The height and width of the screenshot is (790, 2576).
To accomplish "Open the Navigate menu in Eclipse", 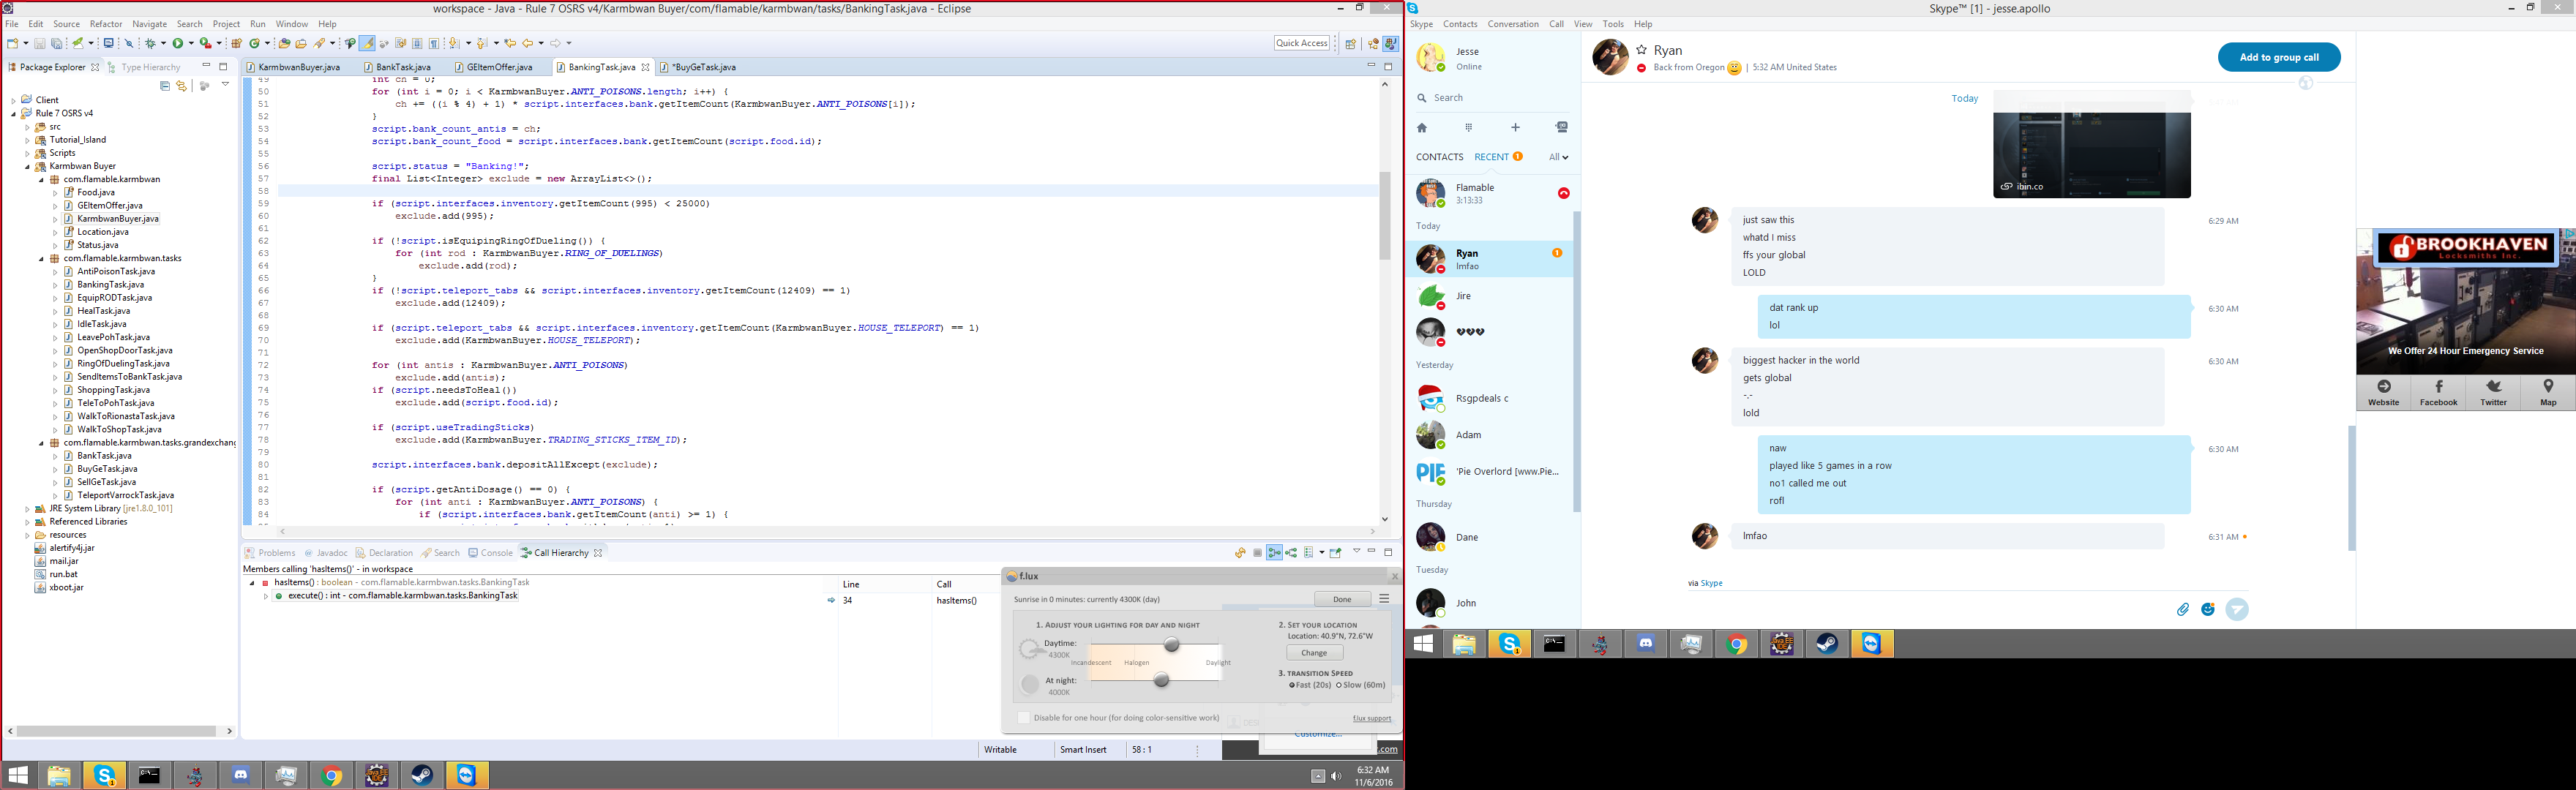I will (150, 24).
